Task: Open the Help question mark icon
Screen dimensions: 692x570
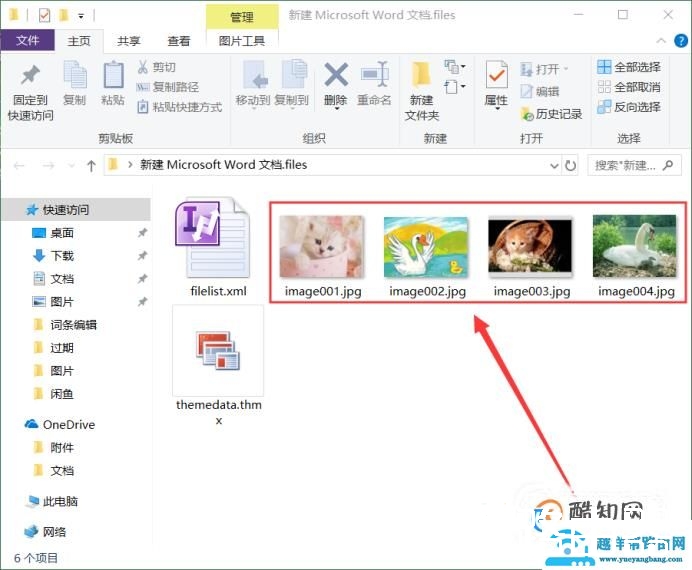Action: tap(681, 41)
